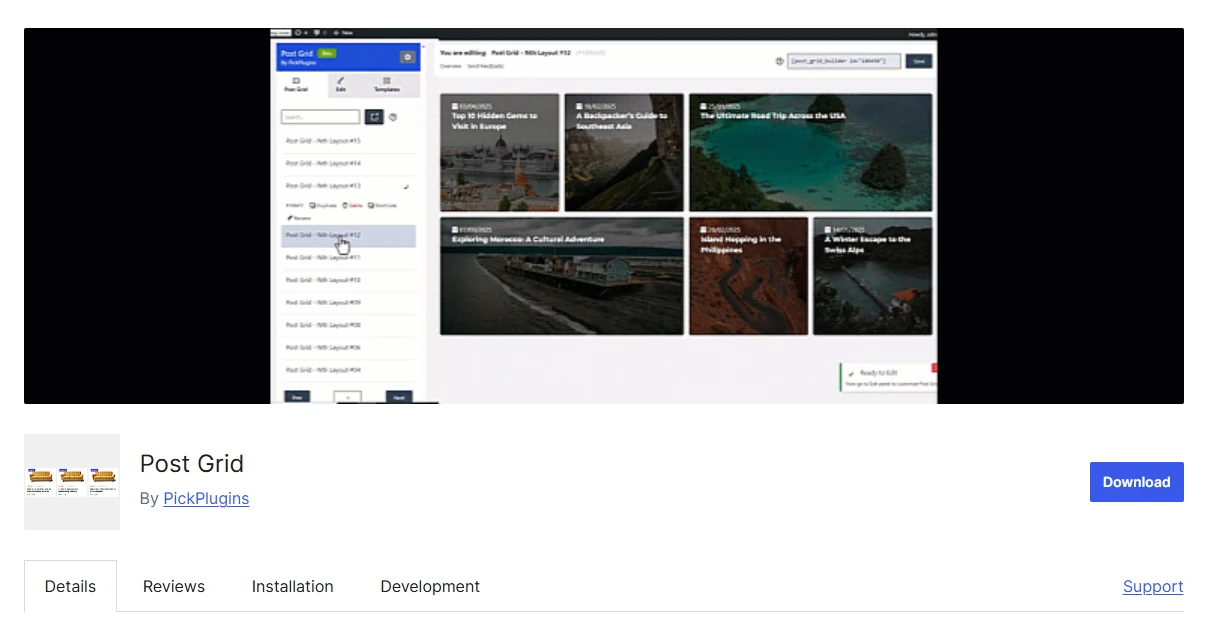
Task: Follow the PickPlugins author link
Action: (206, 498)
